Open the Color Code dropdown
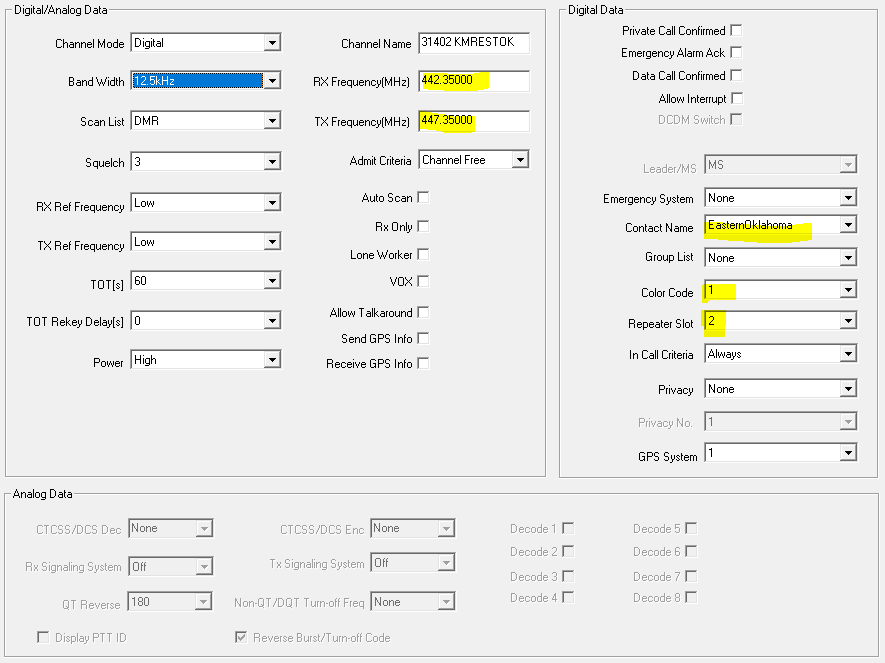The image size is (885, 663). pos(848,291)
